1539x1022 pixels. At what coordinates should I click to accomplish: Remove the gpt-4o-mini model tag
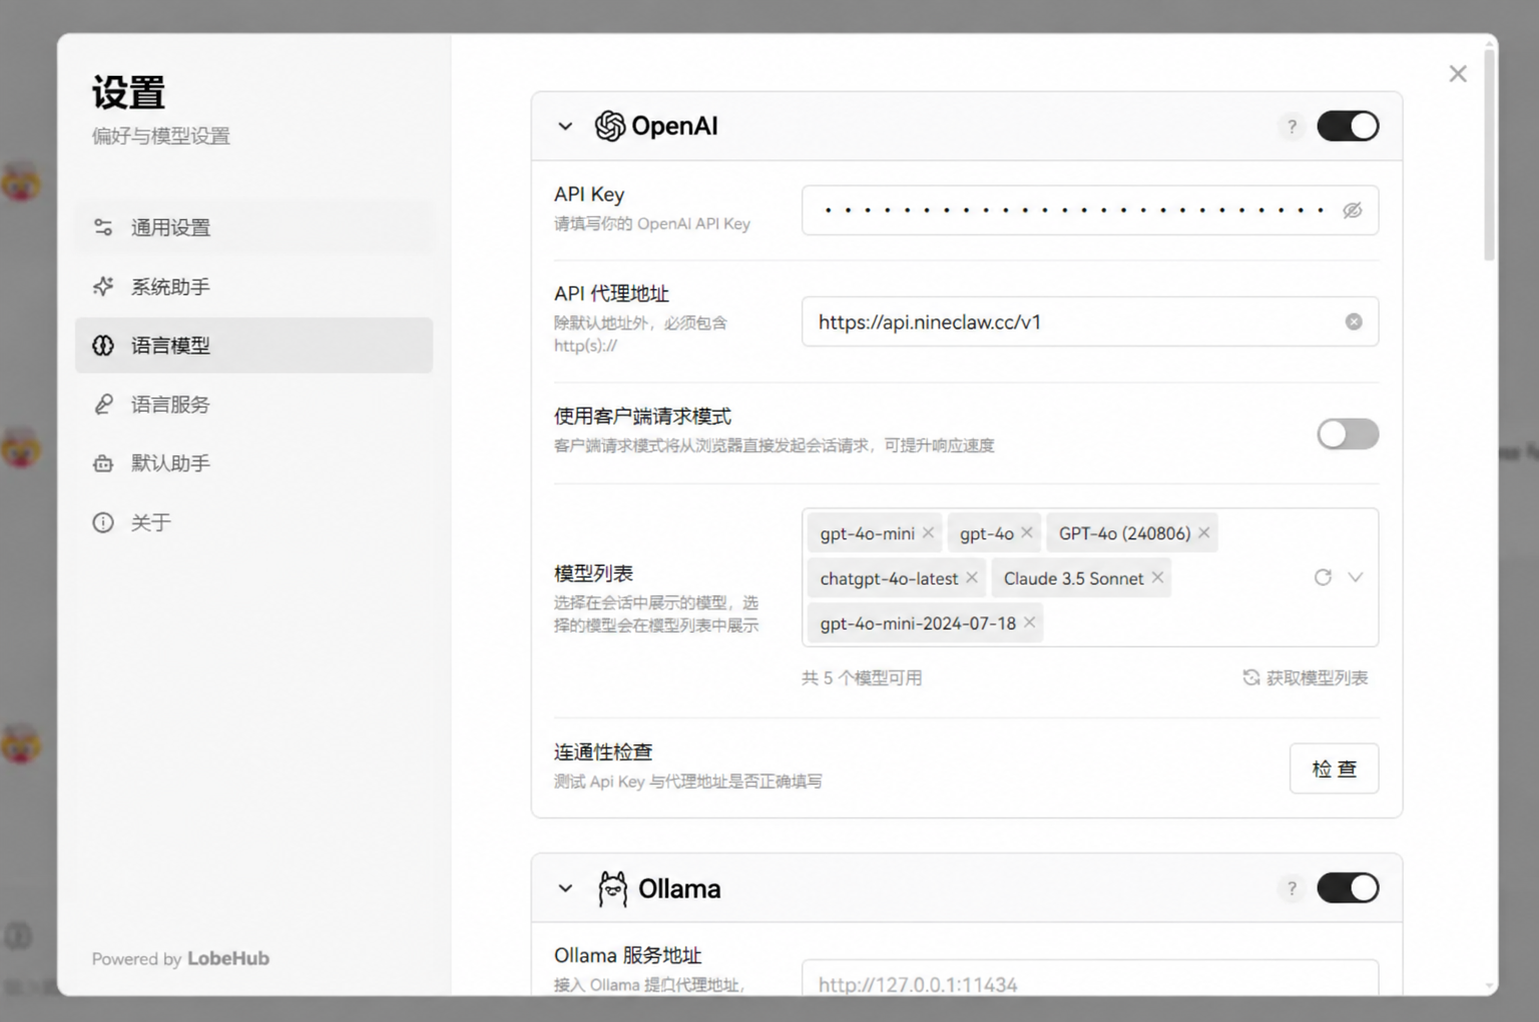928,533
